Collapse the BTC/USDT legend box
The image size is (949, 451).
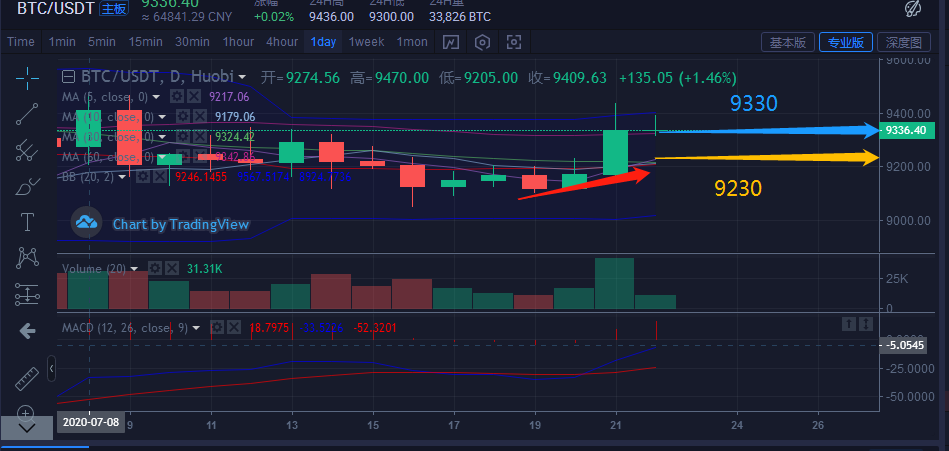pyautogui.click(x=68, y=77)
